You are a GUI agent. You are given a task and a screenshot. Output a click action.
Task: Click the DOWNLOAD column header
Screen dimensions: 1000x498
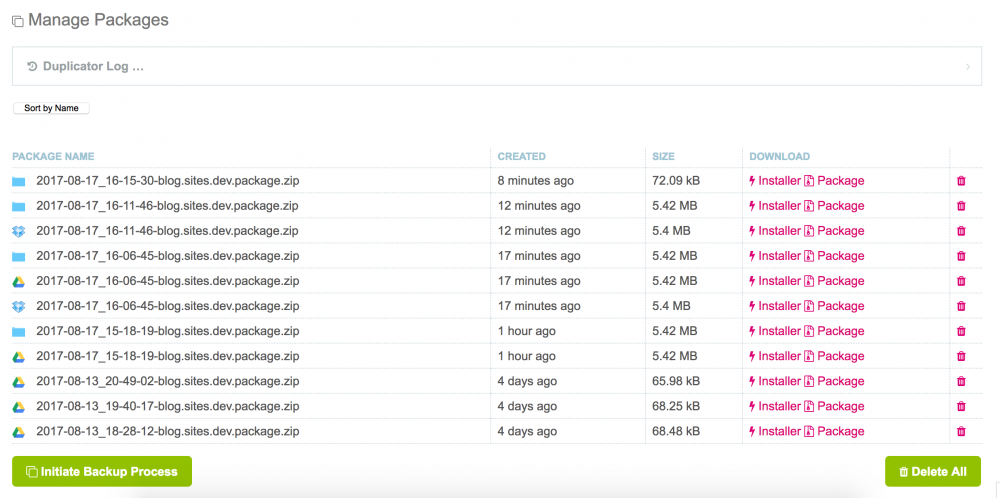[x=779, y=156]
